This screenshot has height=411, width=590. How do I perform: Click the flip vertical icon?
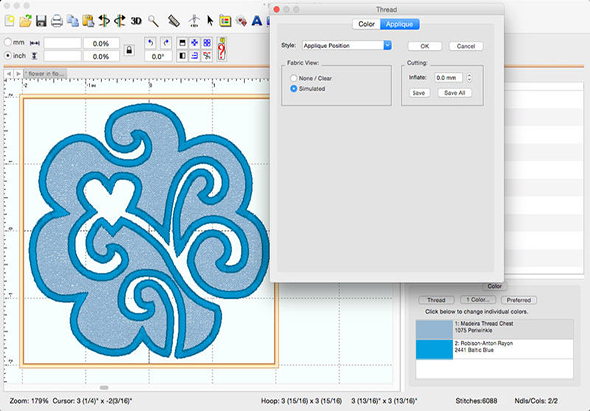click(x=182, y=43)
